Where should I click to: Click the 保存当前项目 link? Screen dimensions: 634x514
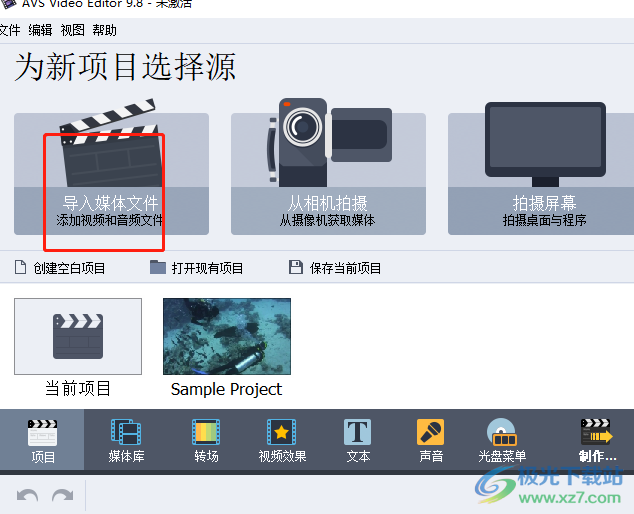click(x=335, y=268)
